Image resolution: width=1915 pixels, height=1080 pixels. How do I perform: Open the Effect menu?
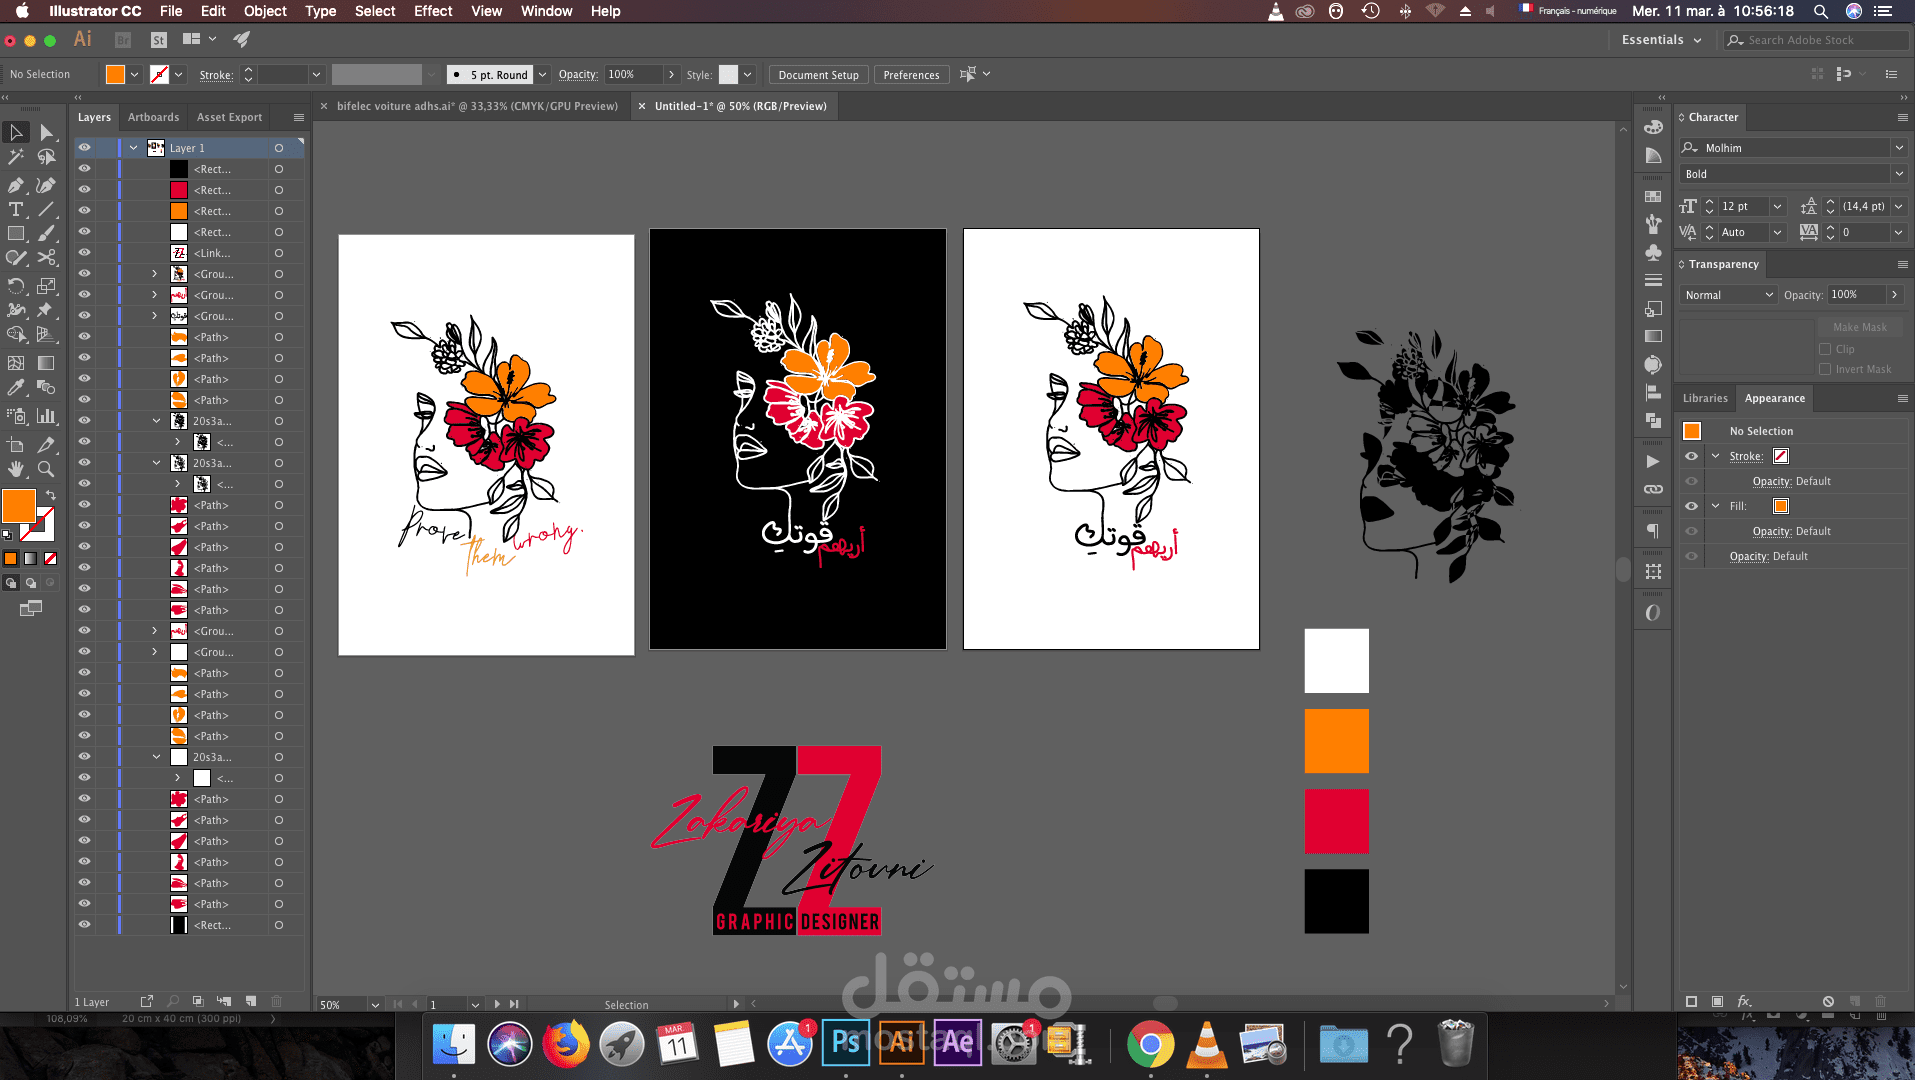click(x=433, y=11)
